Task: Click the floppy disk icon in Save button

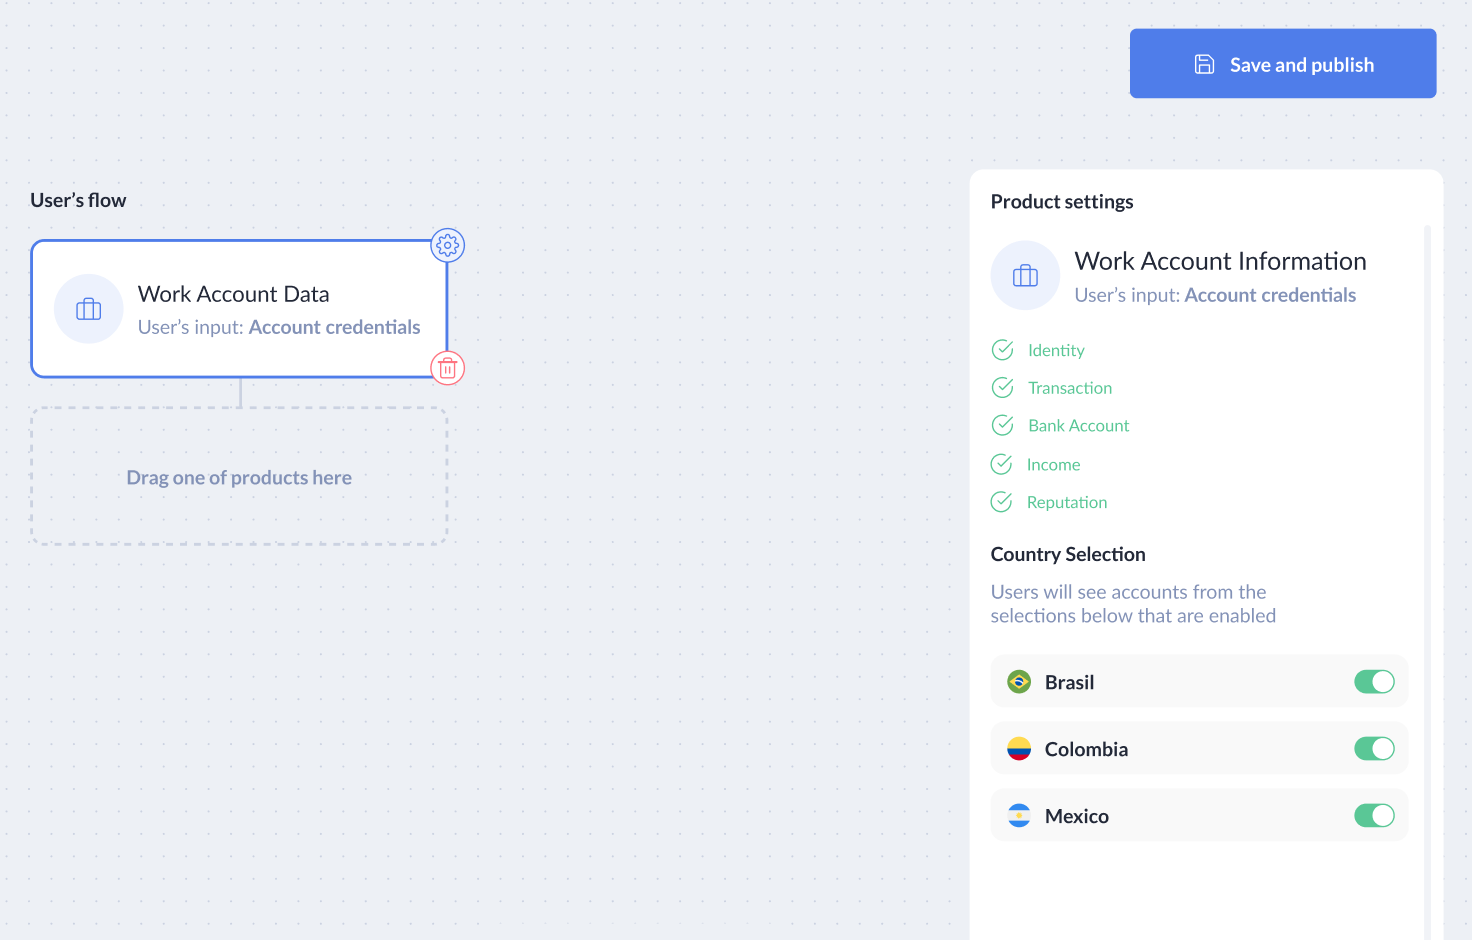Action: tap(1204, 64)
